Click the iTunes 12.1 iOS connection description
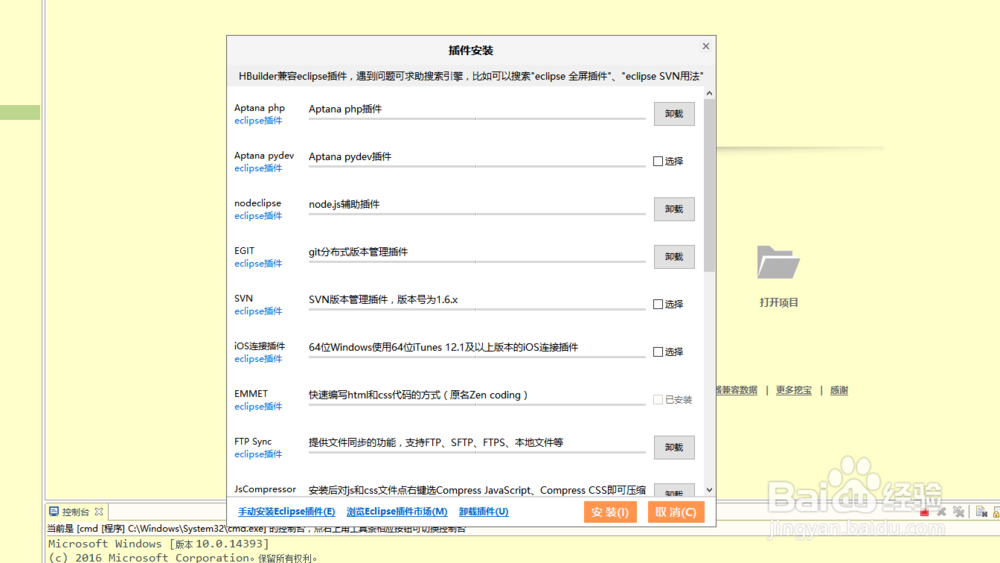 coord(443,347)
